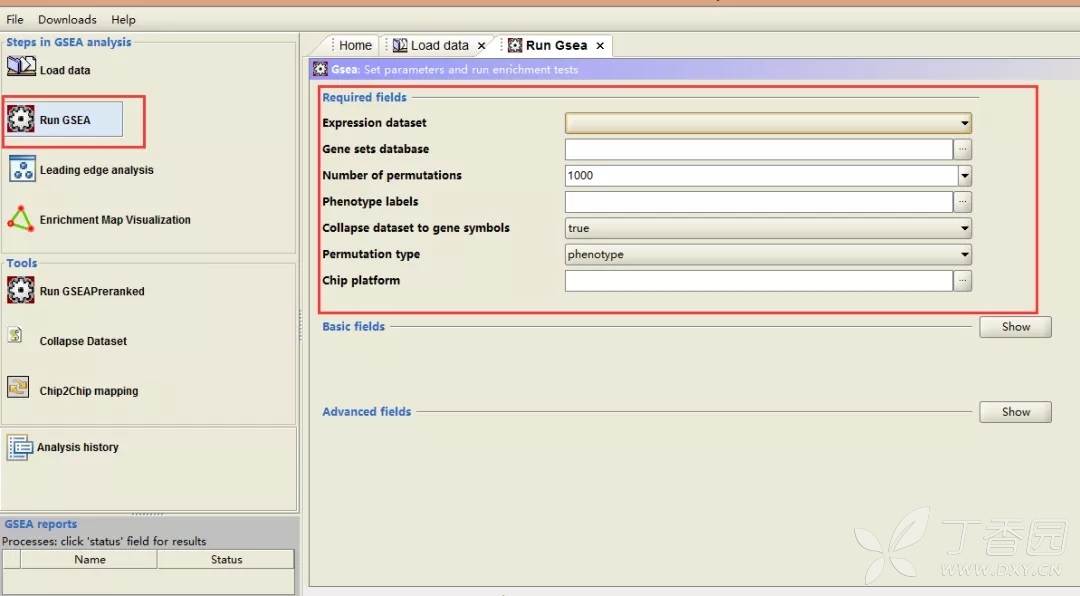
Task: Select Chip2Chip mapping tool label
Action: 89,391
